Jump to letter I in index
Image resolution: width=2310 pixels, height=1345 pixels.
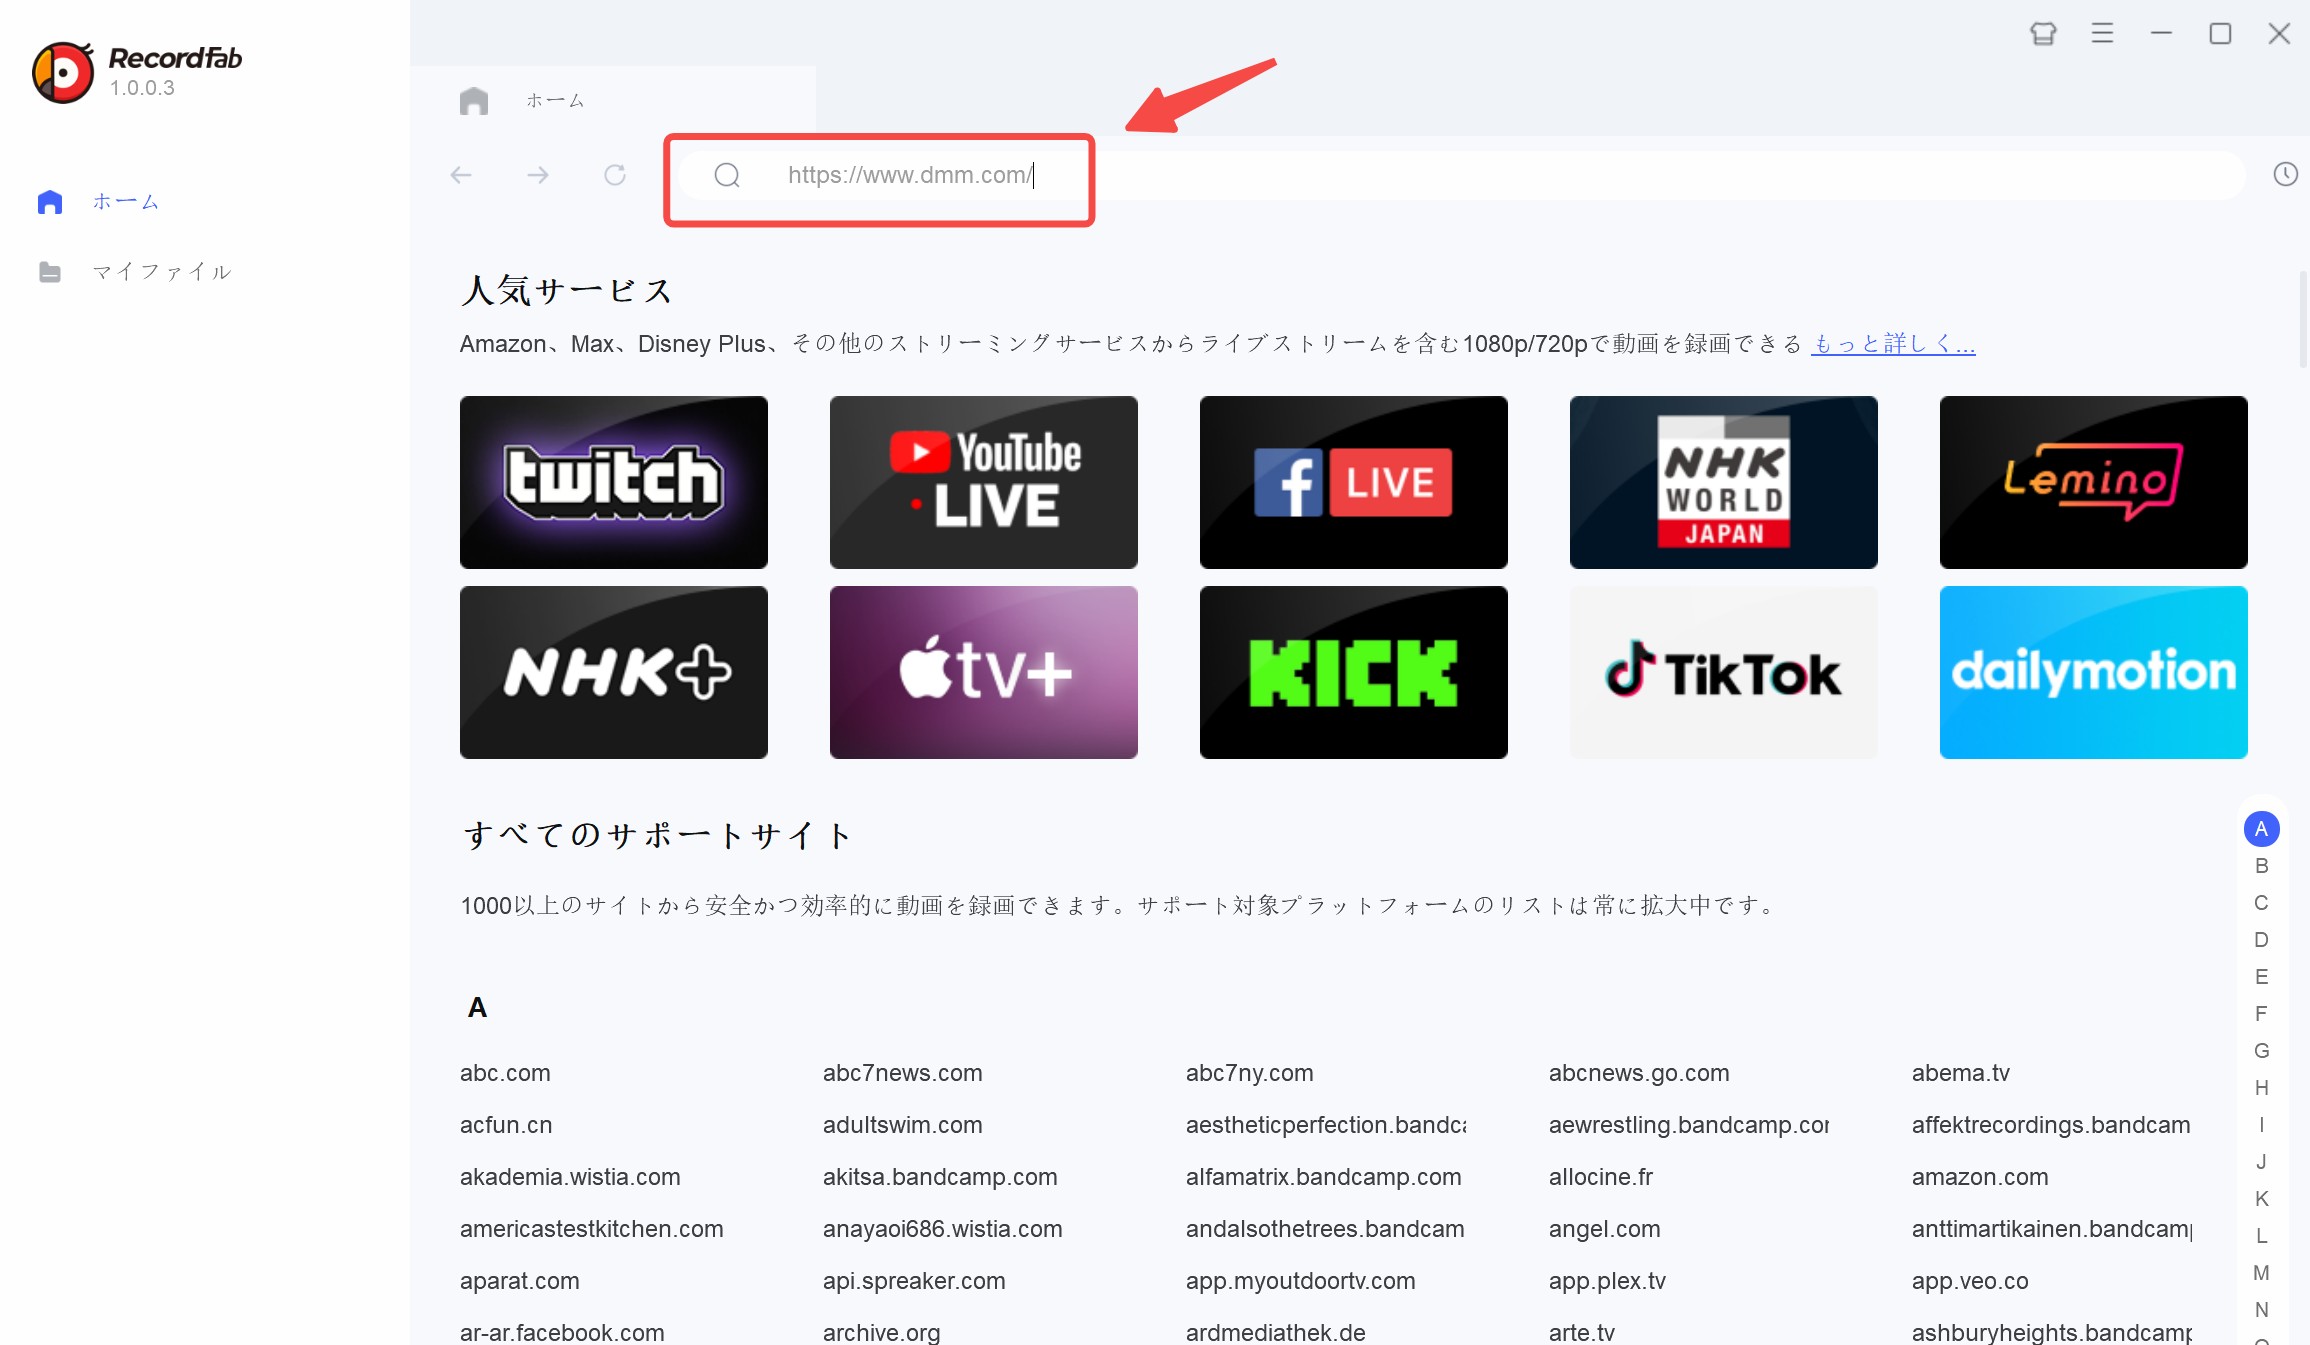2261,1125
